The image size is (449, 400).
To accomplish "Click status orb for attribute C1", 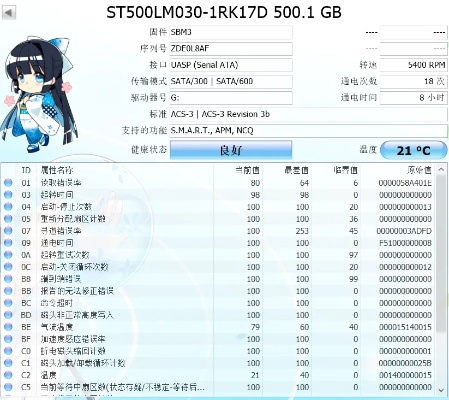I will point(8,363).
